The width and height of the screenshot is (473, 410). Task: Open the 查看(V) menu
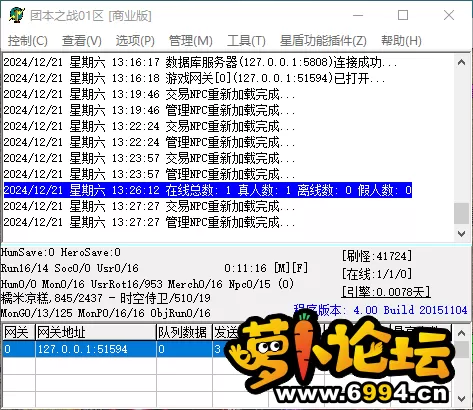82,41
